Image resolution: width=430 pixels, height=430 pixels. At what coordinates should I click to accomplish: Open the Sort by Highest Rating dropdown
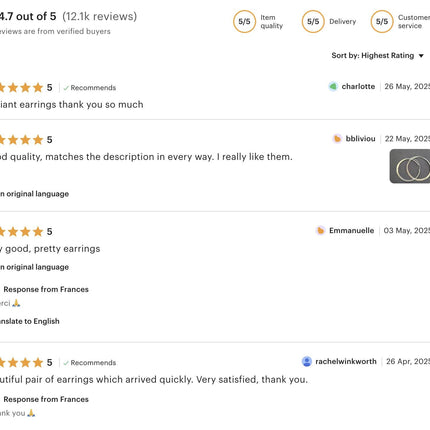[x=378, y=56]
